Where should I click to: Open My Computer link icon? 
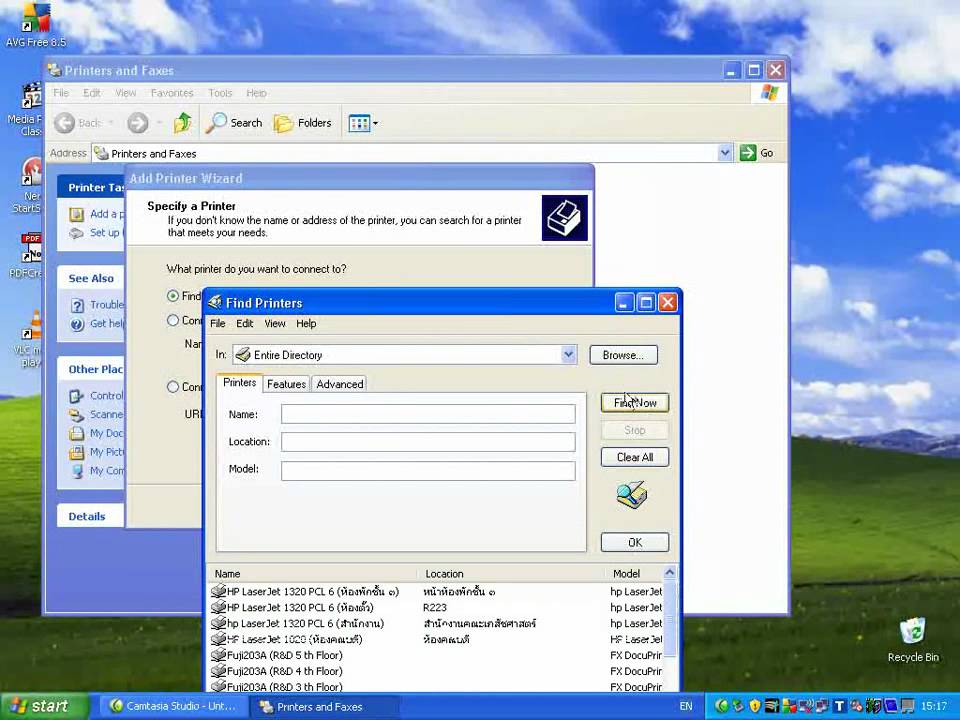point(77,471)
